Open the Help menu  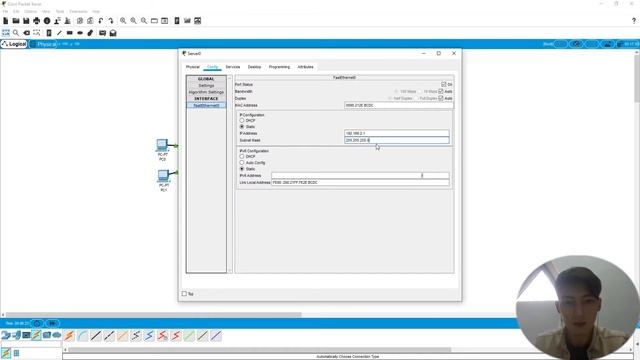96,11
